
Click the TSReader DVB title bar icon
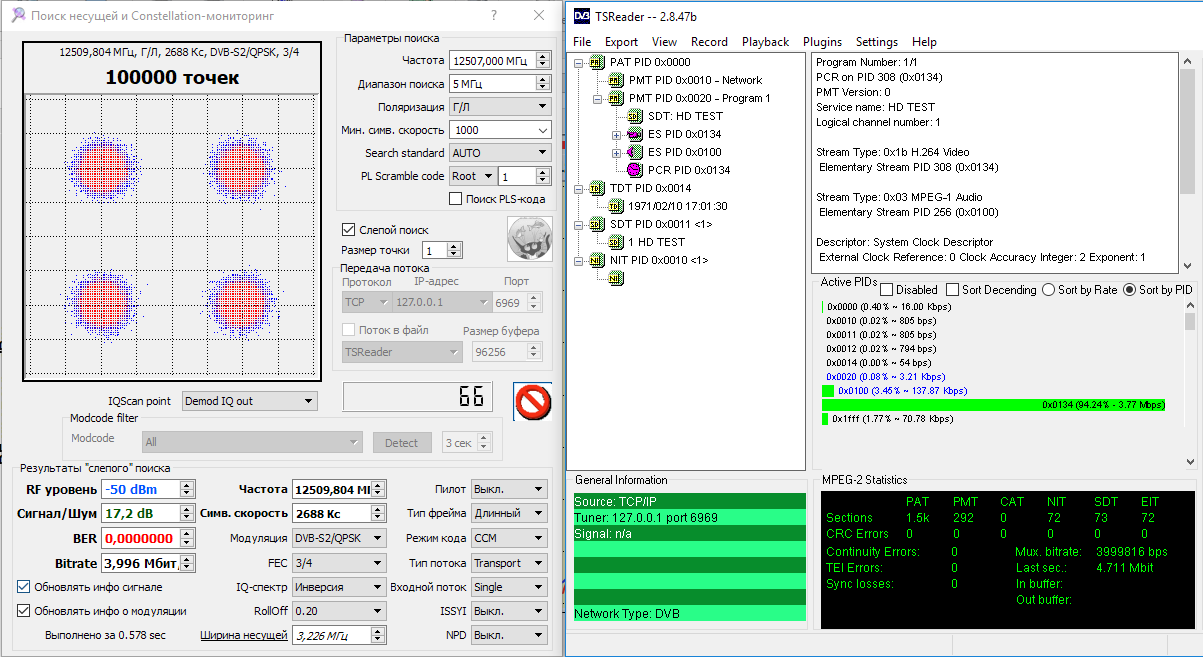(581, 16)
